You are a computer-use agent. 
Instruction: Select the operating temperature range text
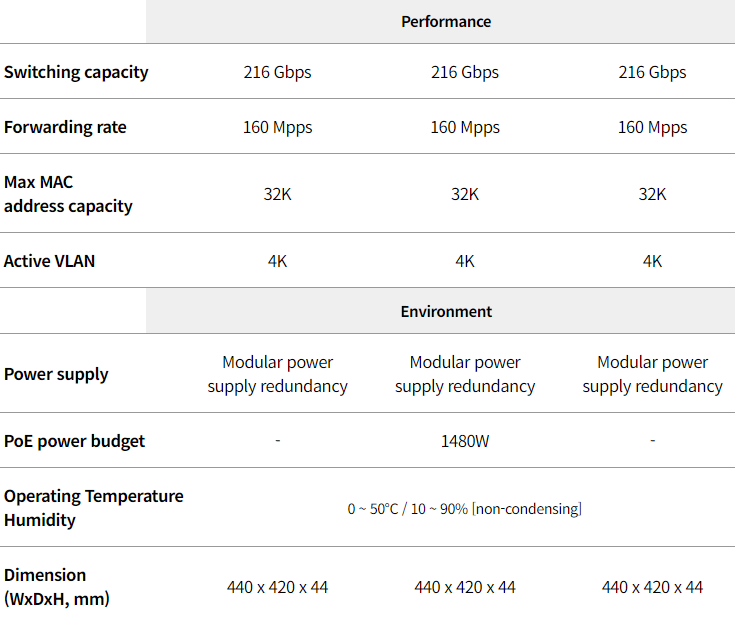pos(465,509)
